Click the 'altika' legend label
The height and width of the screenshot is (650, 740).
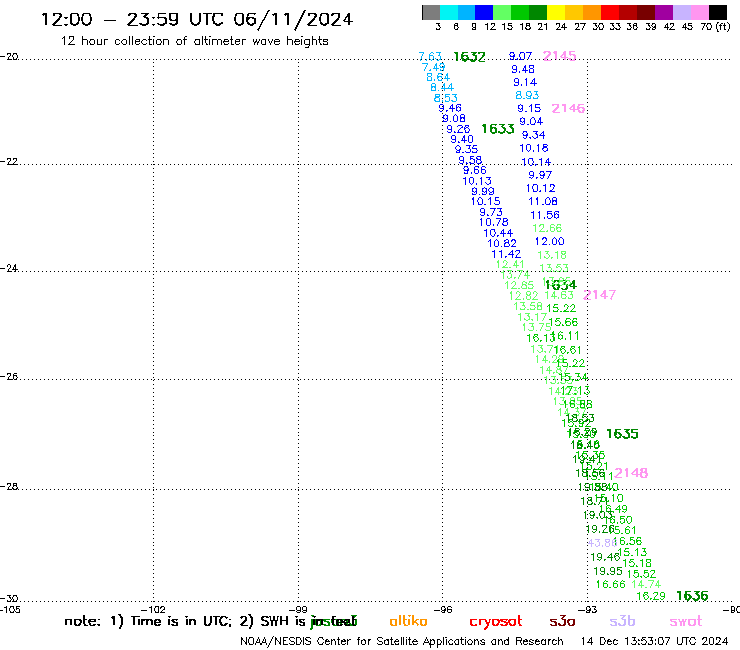[408, 621]
